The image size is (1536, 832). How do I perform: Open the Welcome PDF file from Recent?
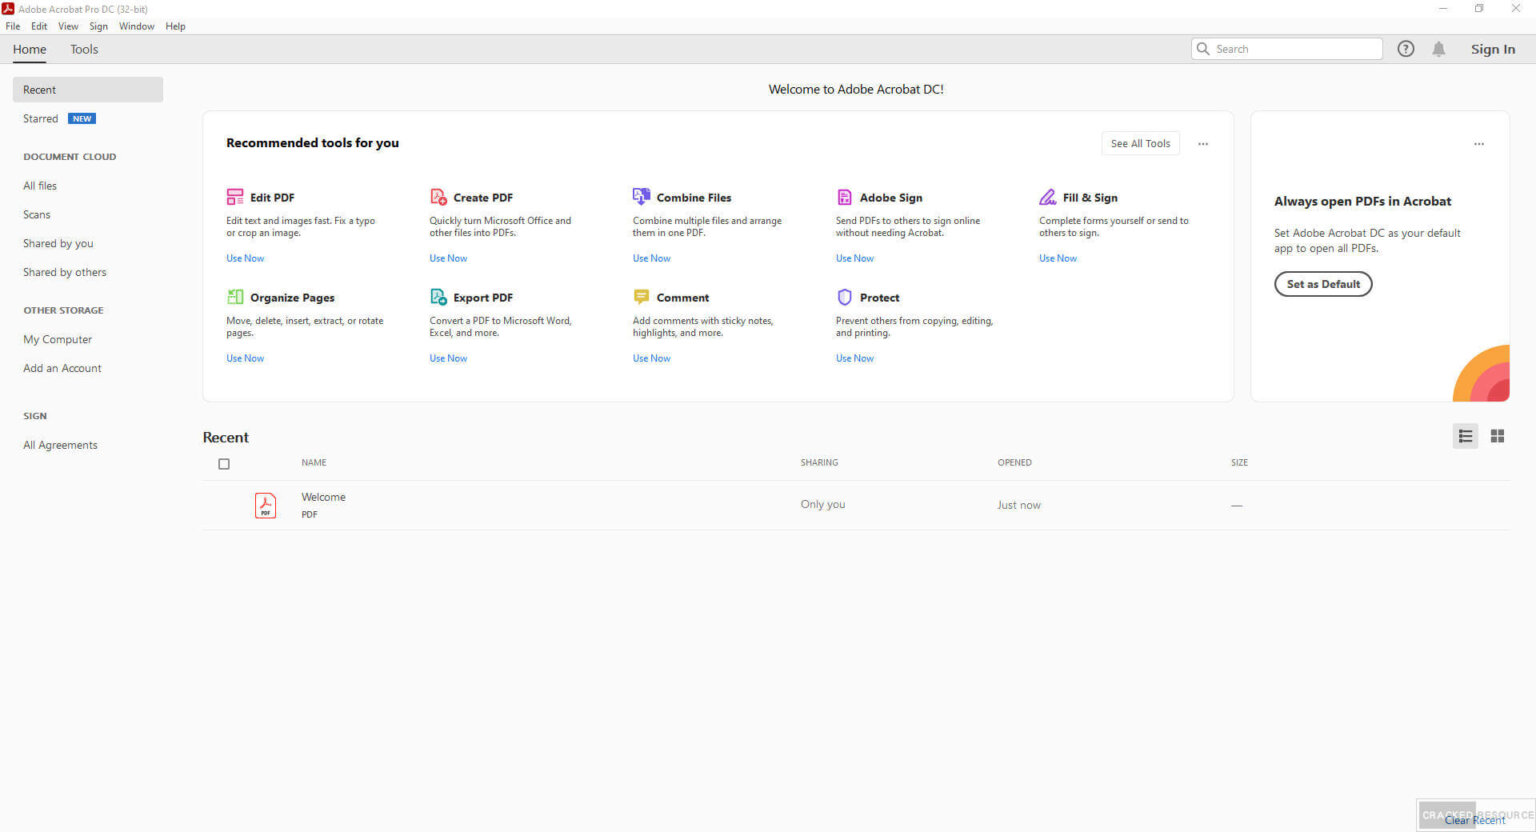(323, 497)
